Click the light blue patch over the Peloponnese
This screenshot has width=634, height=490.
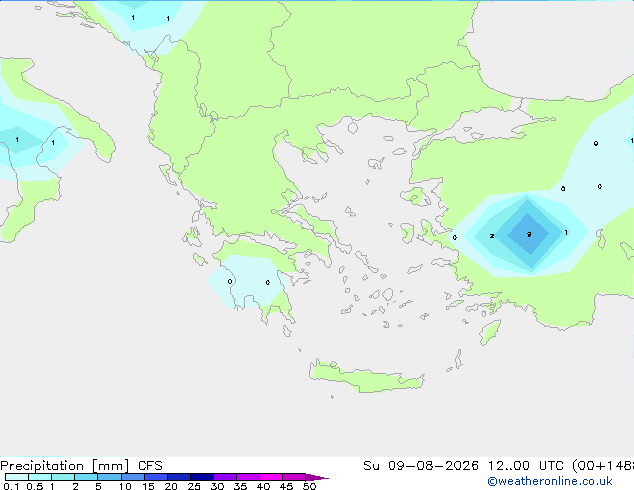coord(247,280)
